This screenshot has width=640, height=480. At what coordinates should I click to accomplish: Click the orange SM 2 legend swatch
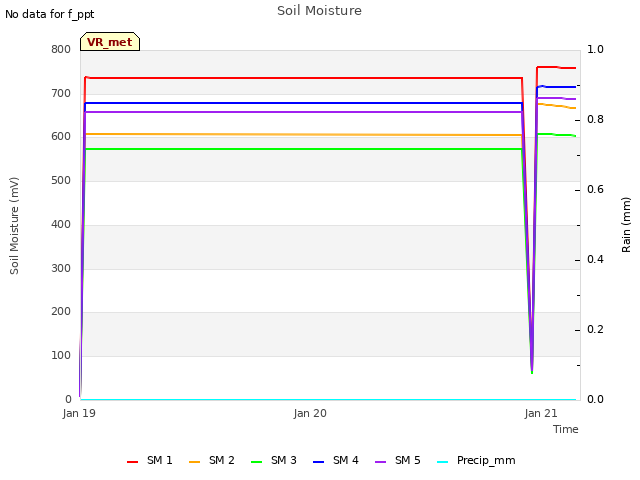click(x=195, y=462)
